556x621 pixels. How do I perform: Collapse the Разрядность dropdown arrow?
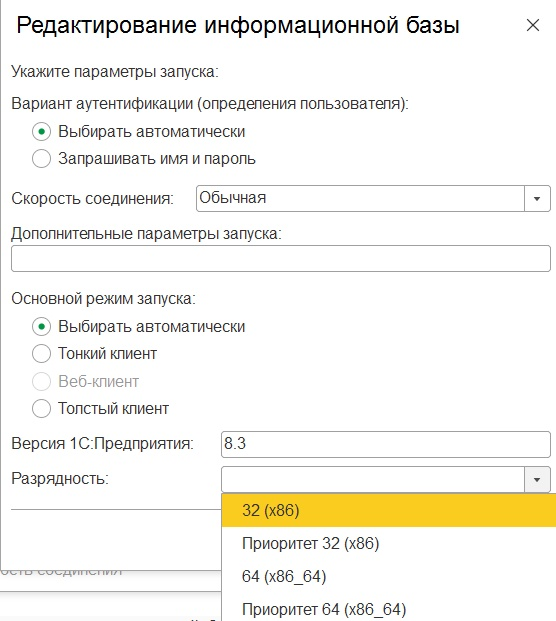point(537,479)
